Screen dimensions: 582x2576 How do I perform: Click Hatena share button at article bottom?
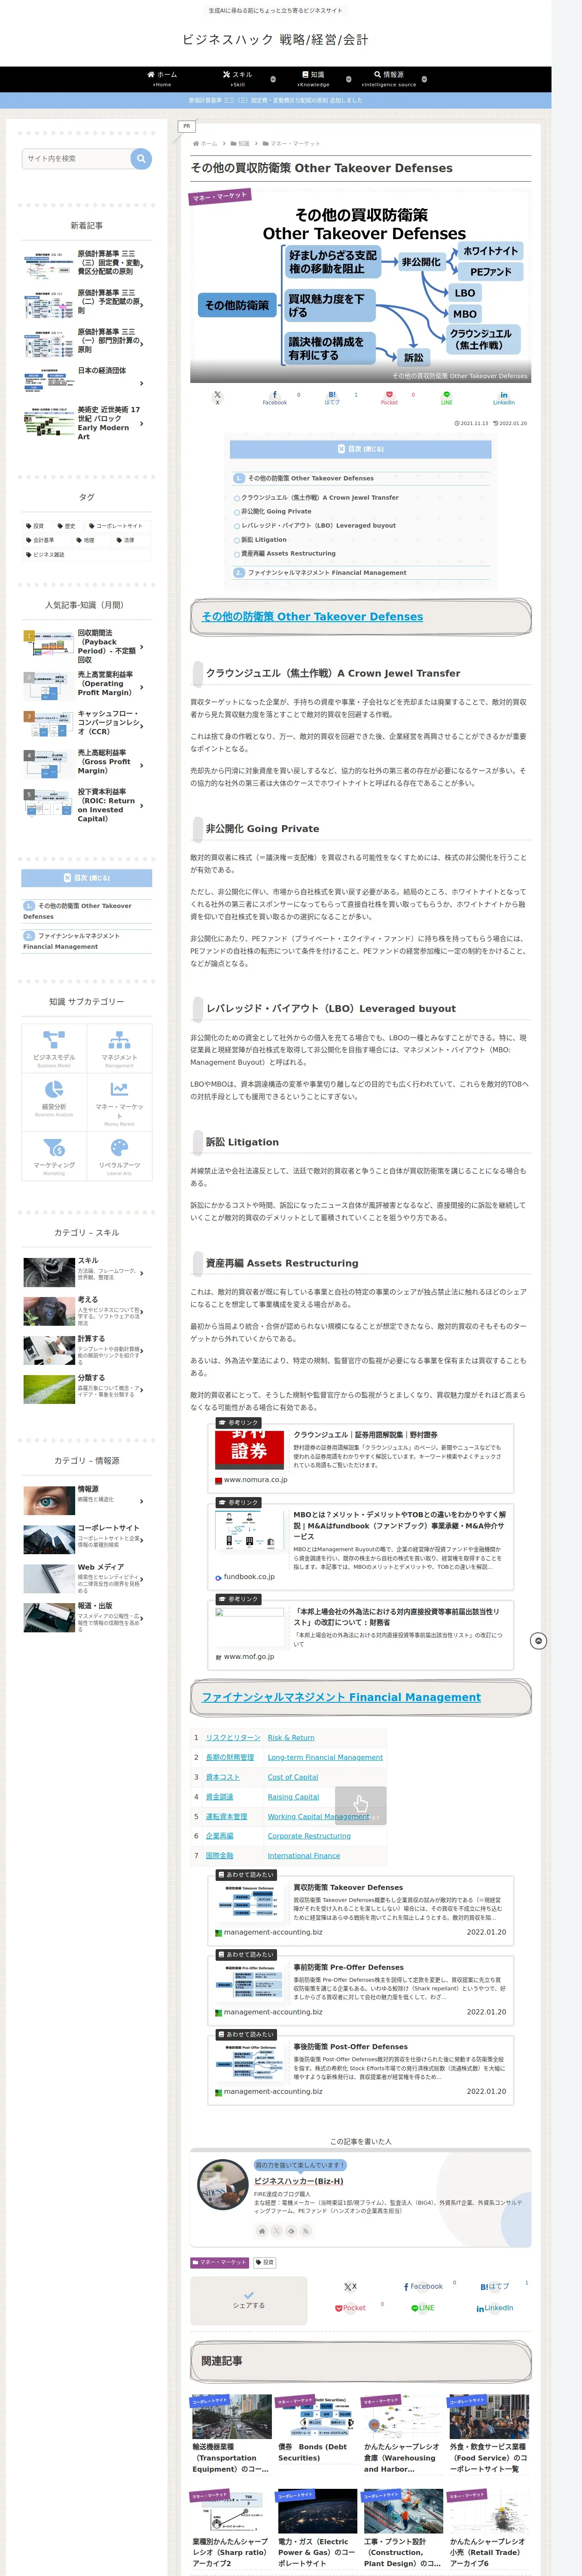[494, 2286]
